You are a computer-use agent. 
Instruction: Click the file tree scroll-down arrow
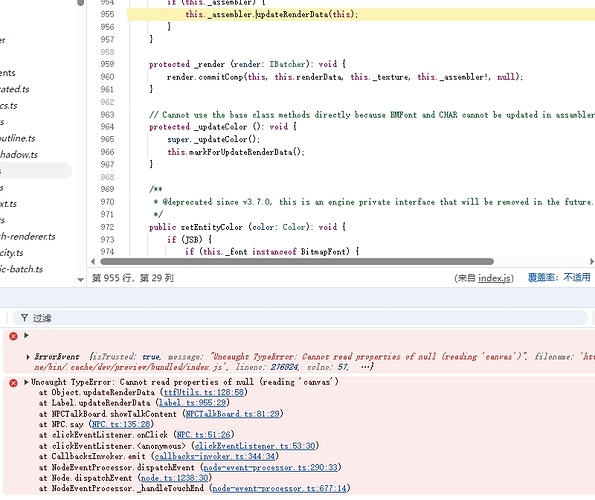[x=80, y=280]
